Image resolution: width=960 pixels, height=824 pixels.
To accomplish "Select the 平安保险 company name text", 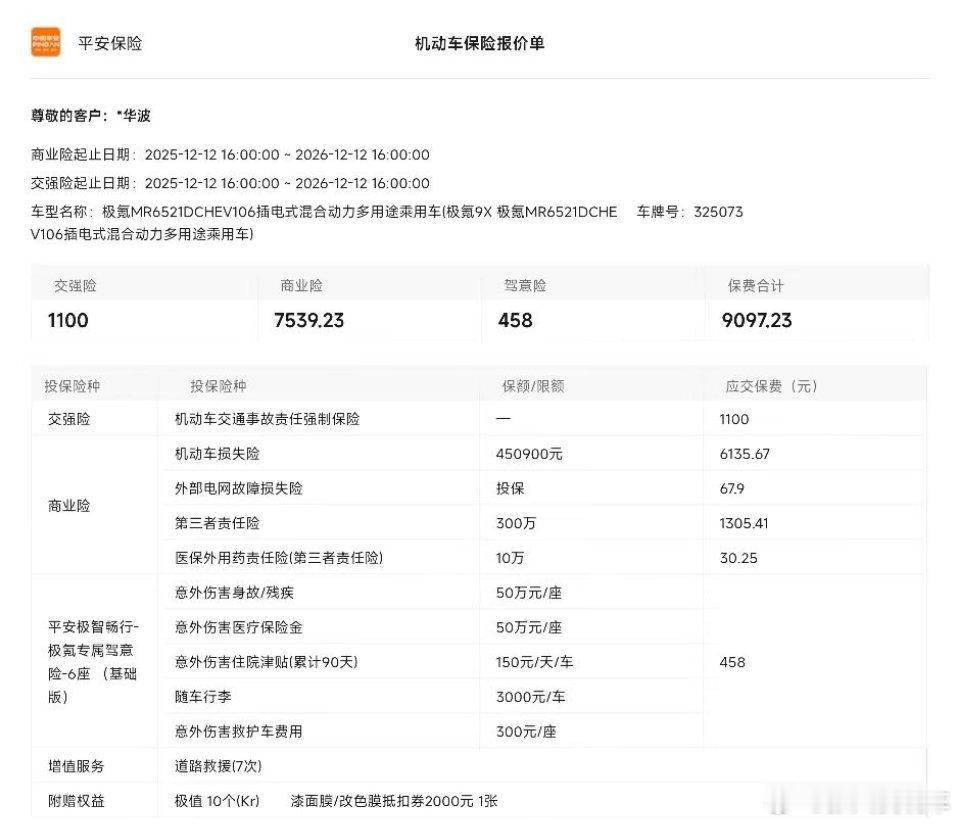I will [110, 43].
